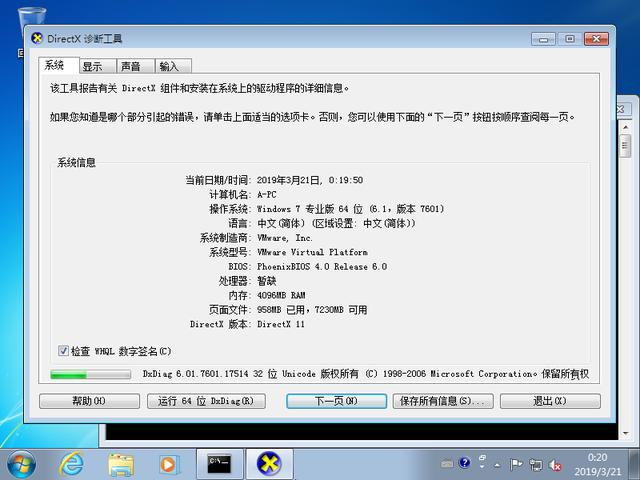Click 保存所有信息(S)... button

443,401
